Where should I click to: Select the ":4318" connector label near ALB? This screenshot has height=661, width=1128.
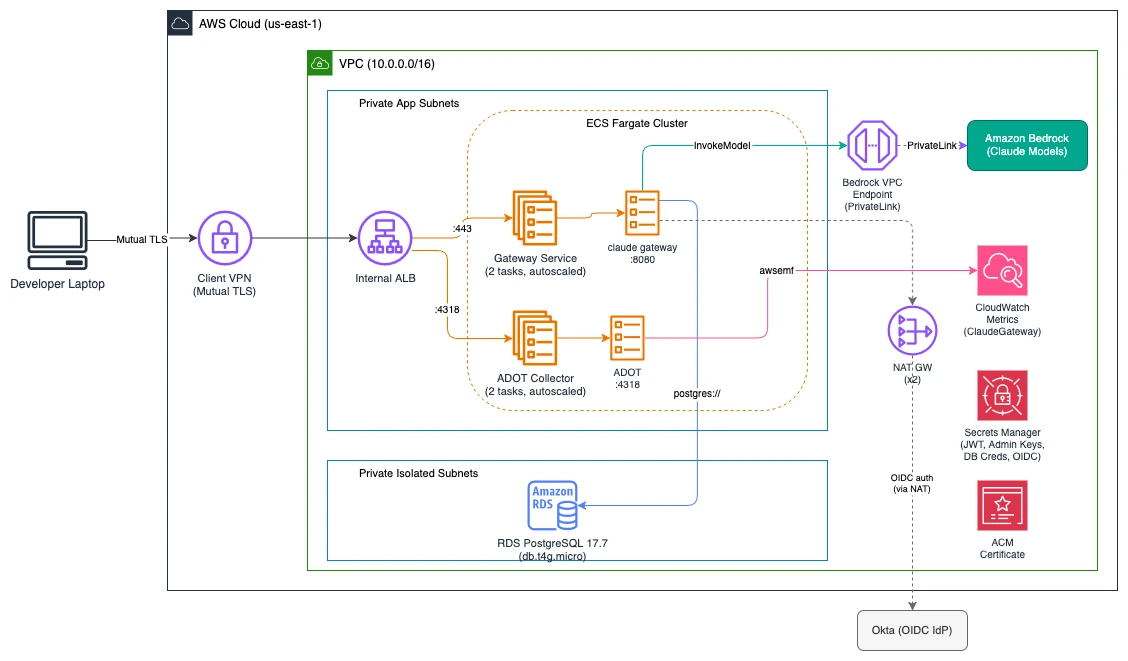[447, 309]
